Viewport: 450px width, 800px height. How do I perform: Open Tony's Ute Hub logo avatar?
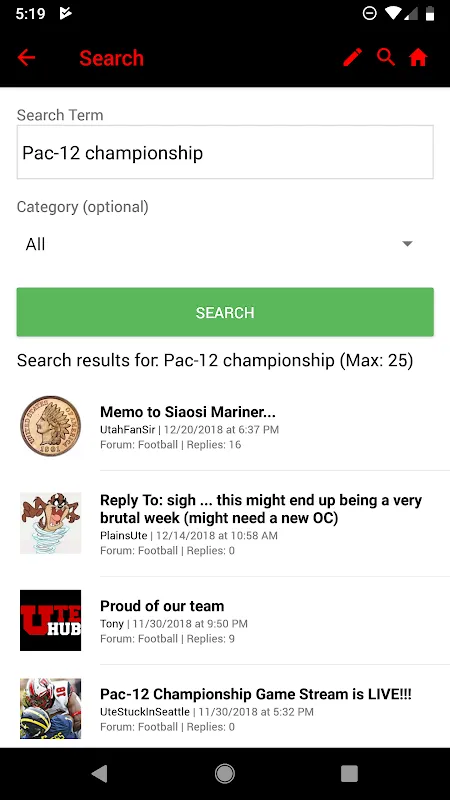coord(51,620)
